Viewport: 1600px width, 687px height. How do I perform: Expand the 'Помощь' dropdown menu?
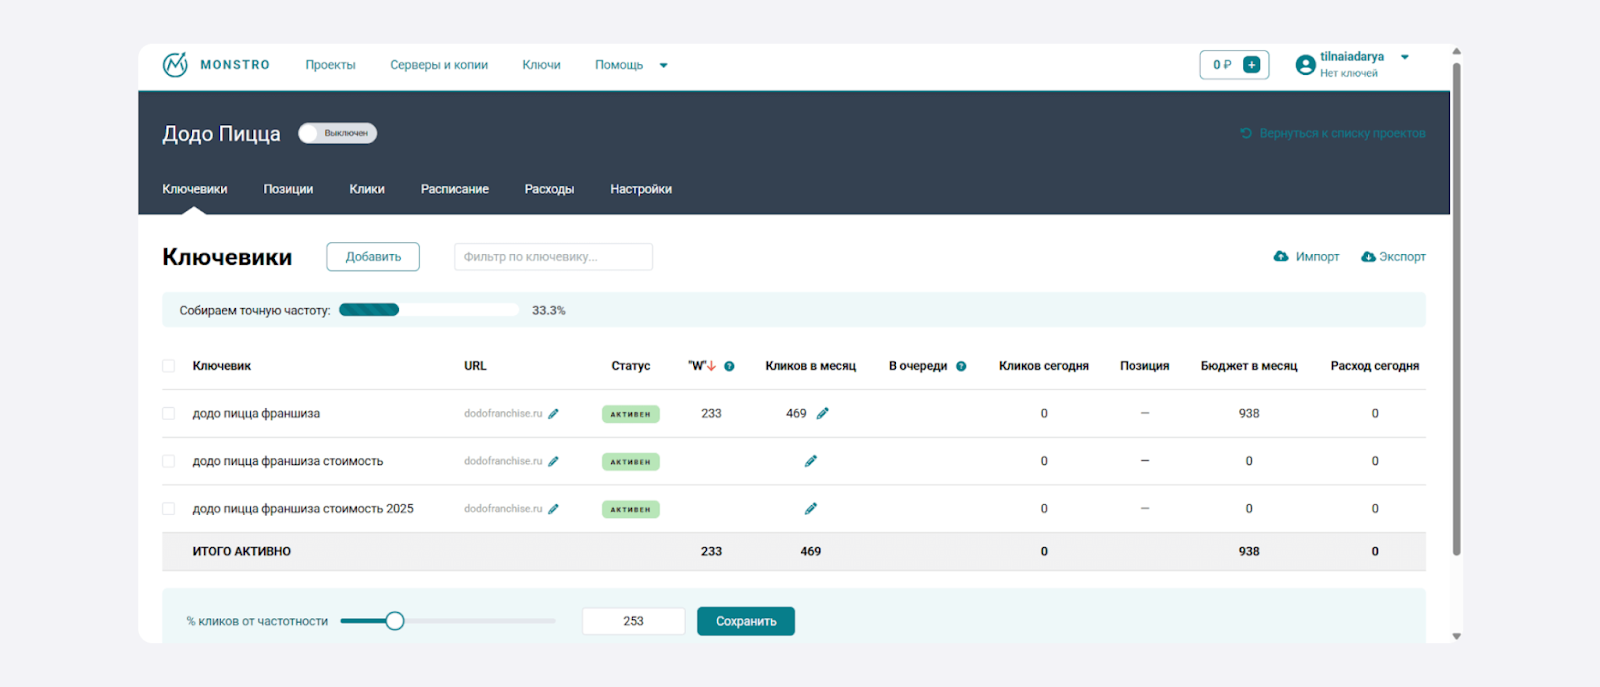[663, 66]
